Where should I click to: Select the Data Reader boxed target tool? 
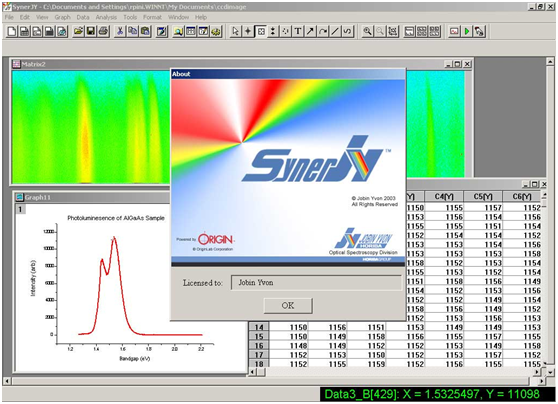click(260, 32)
